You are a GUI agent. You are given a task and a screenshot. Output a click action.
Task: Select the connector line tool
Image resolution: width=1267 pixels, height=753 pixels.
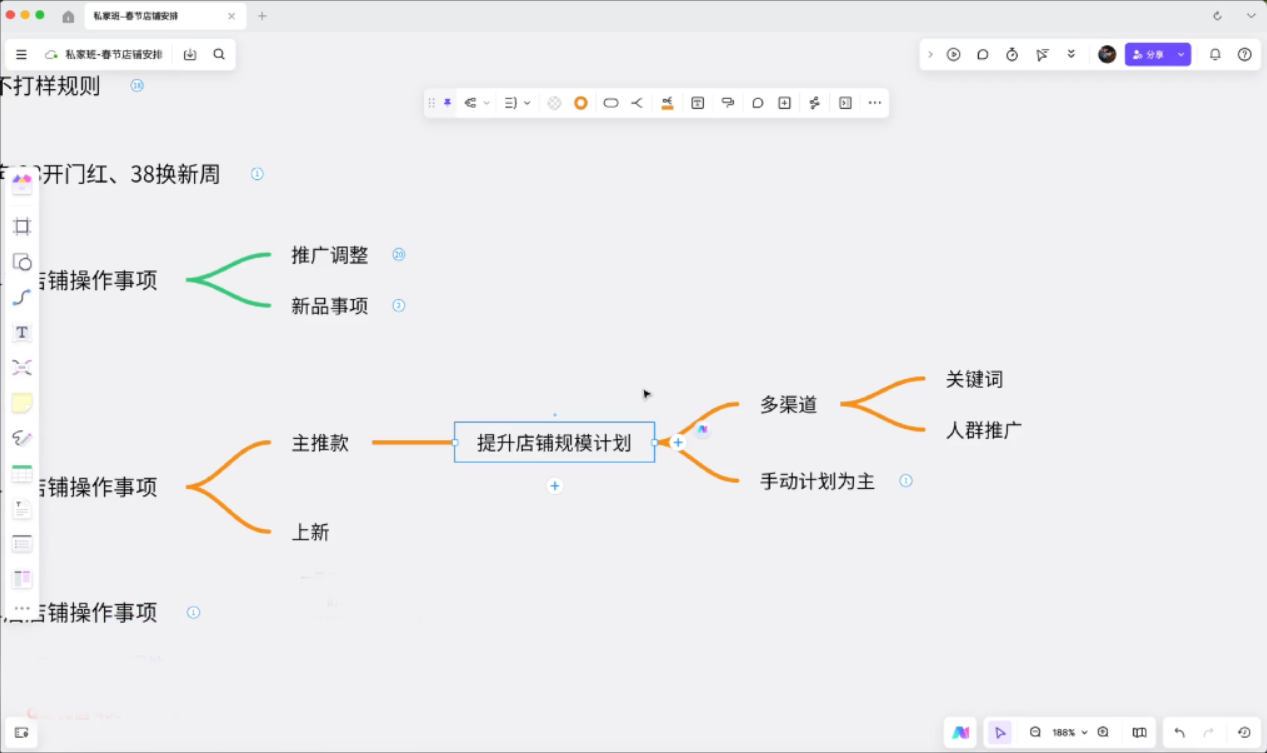(22, 297)
